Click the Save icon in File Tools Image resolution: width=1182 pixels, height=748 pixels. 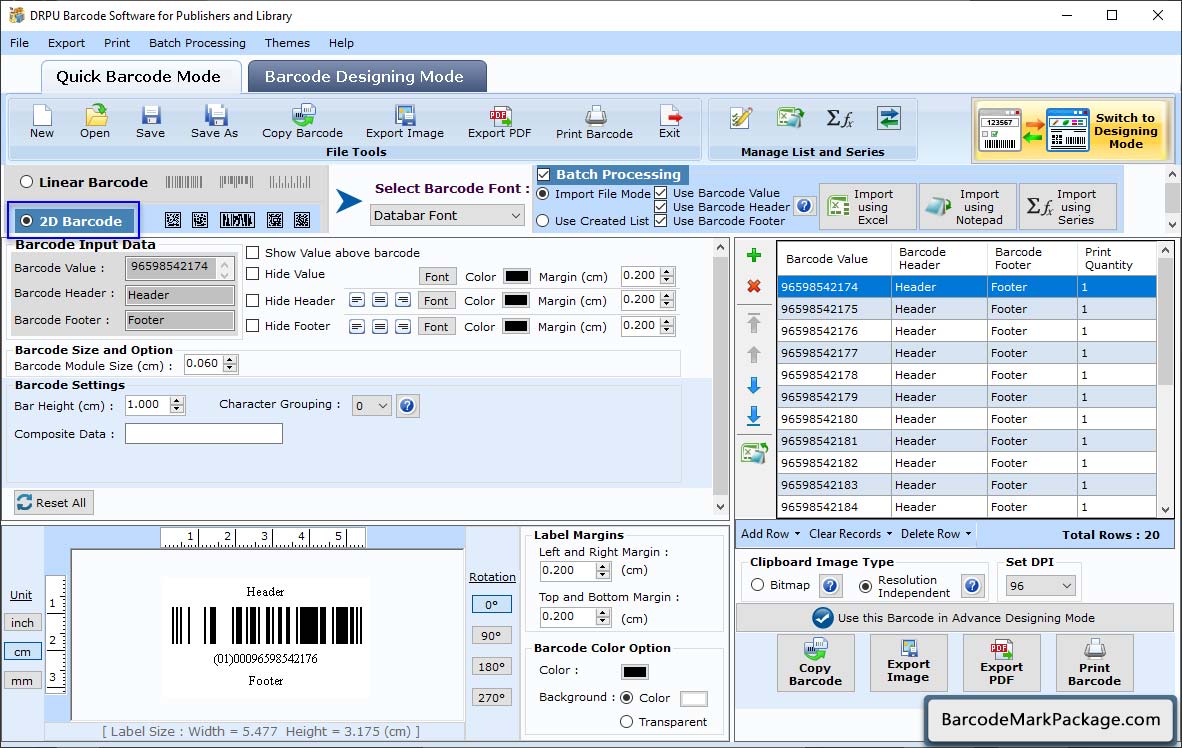[x=150, y=122]
